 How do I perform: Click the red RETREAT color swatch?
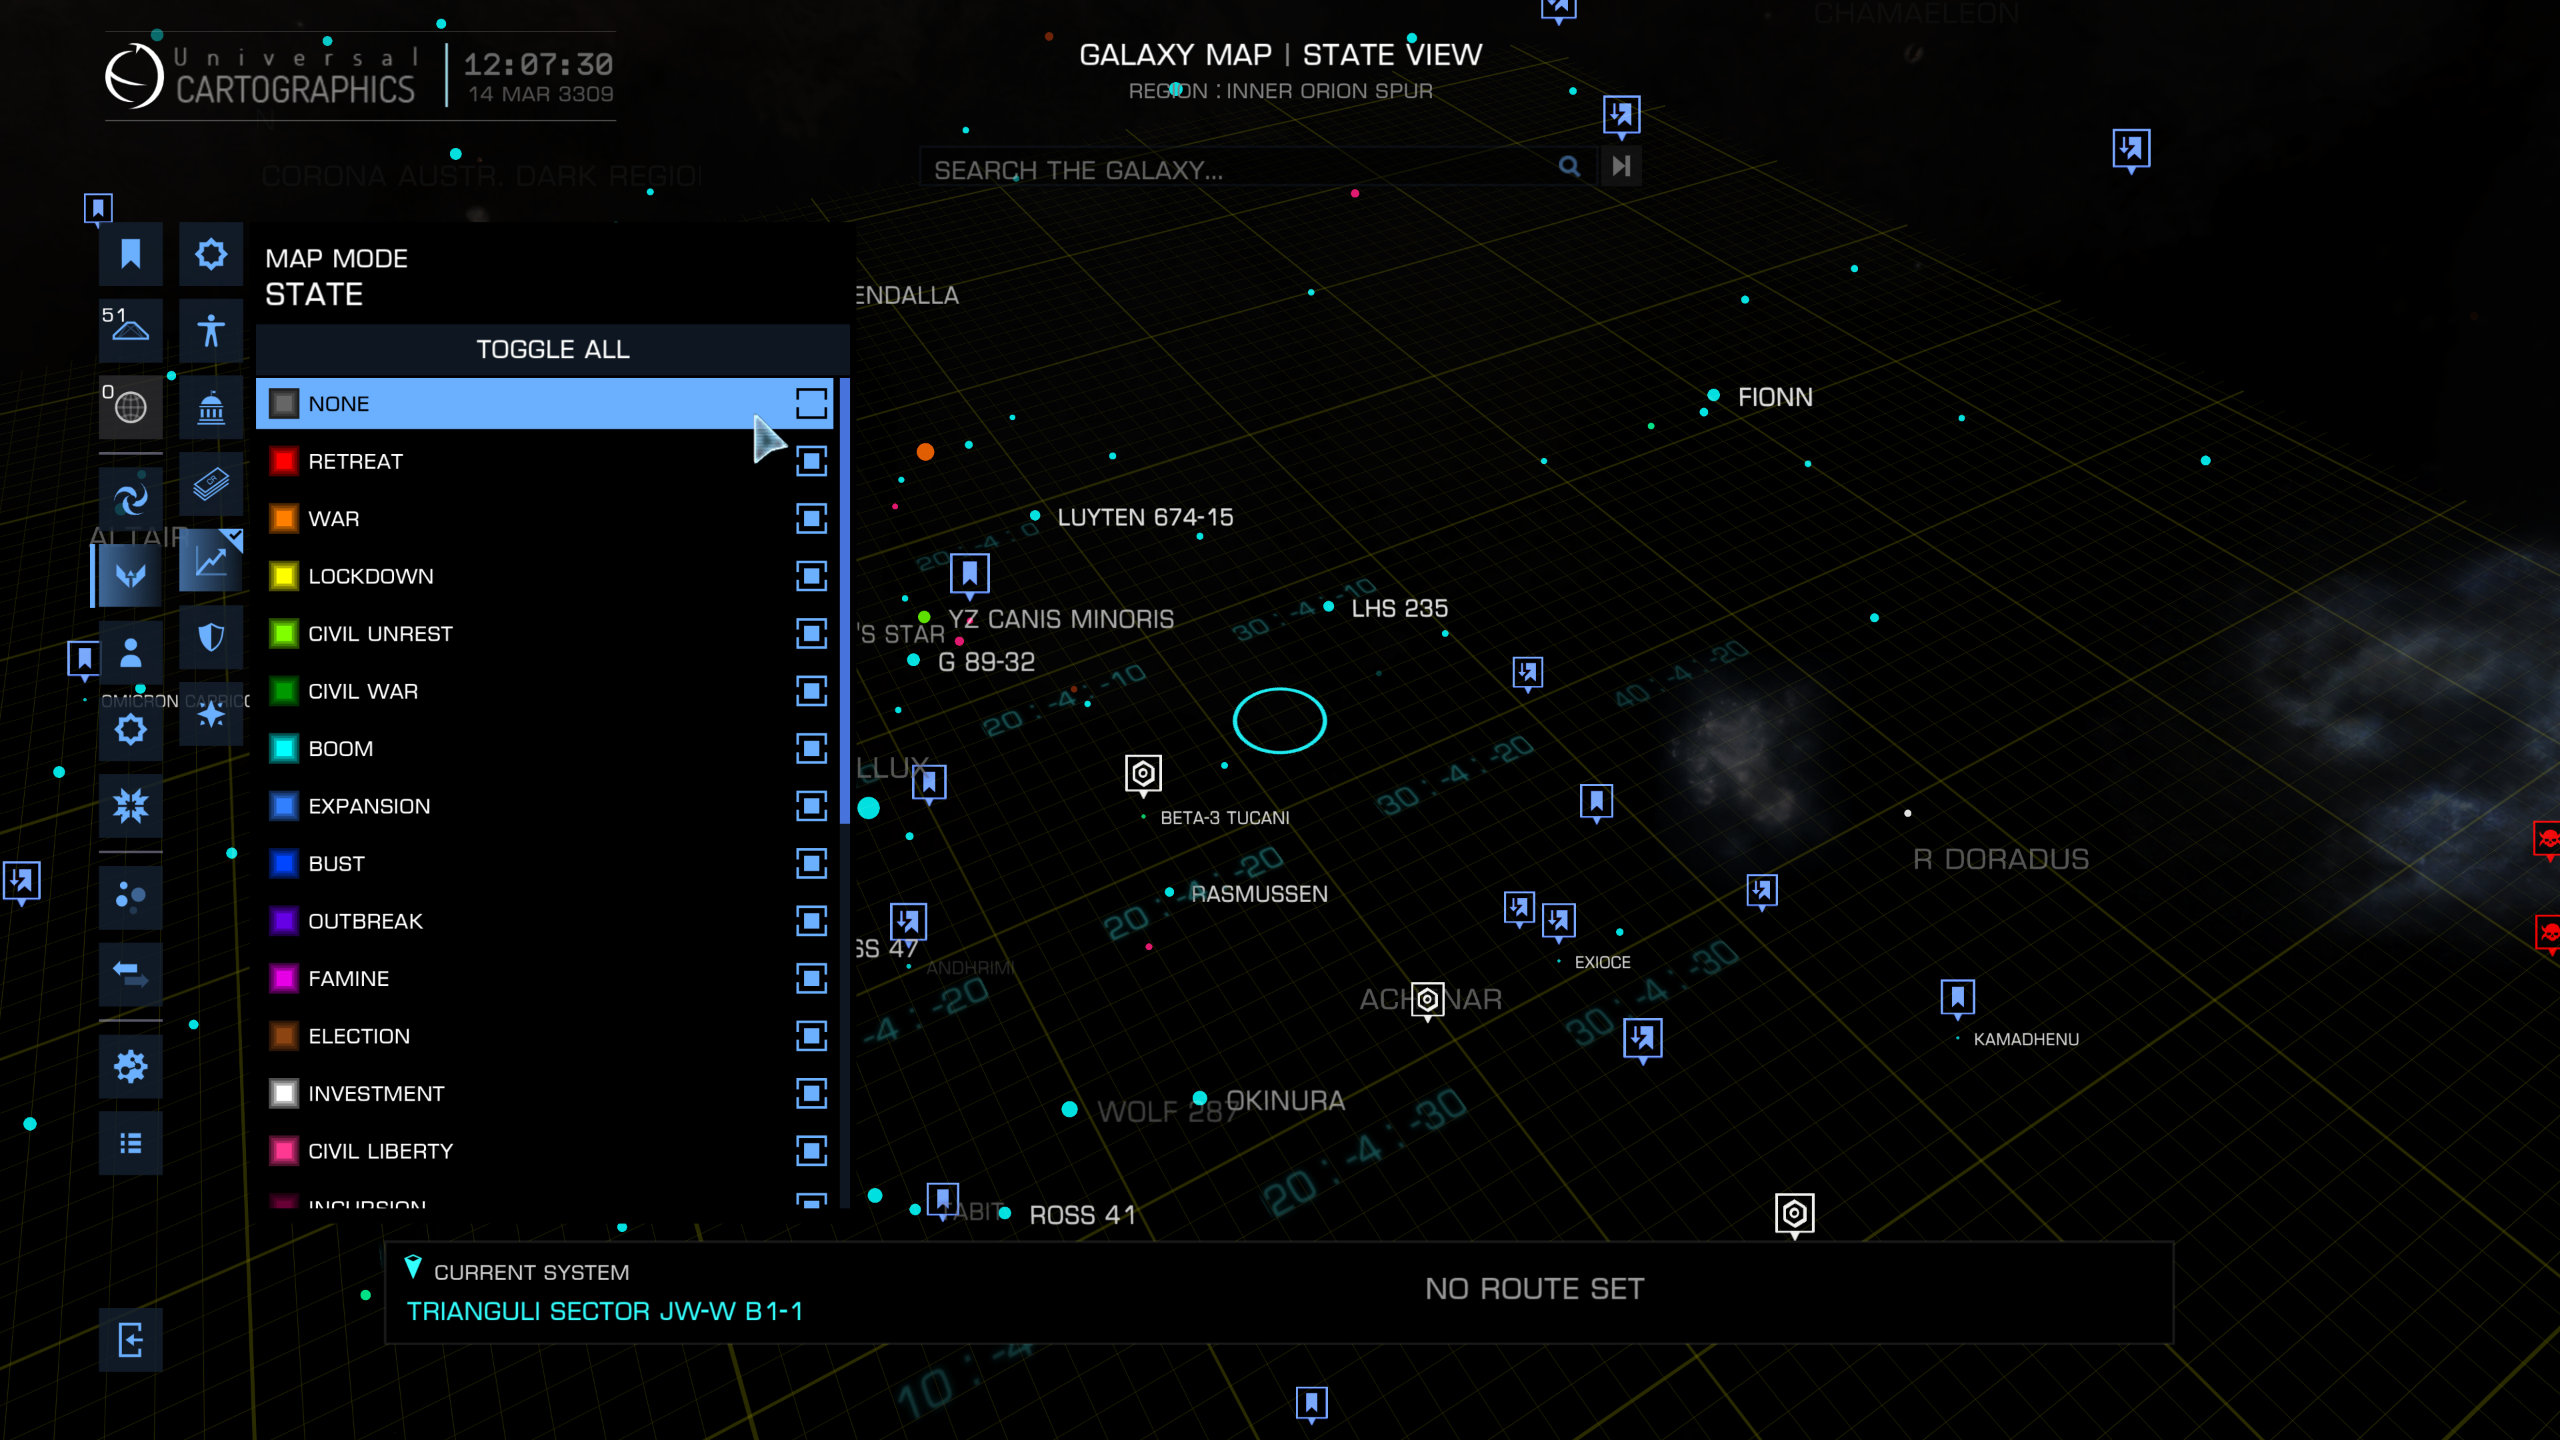click(284, 461)
